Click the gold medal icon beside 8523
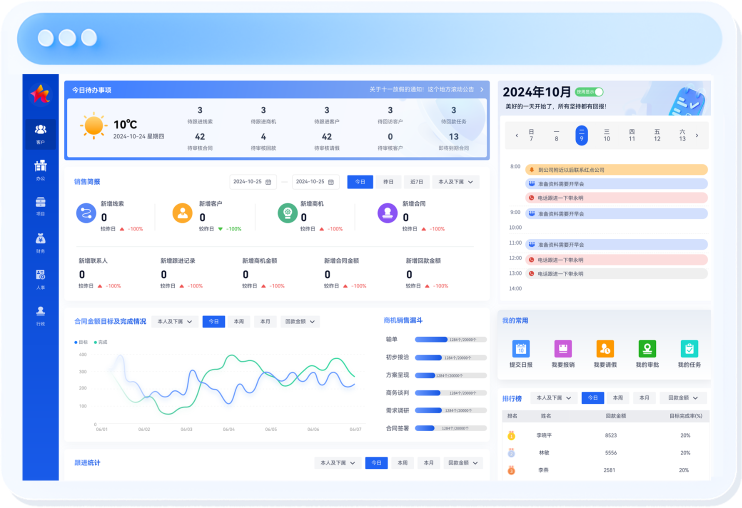The image size is (742, 508). (511, 436)
